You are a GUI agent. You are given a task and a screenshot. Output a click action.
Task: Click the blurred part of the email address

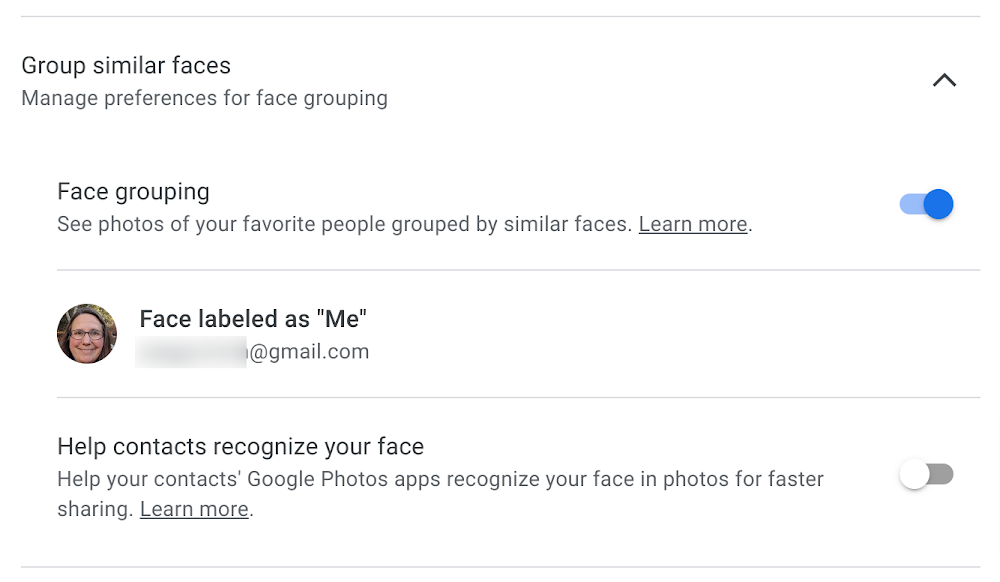pyautogui.click(x=191, y=351)
